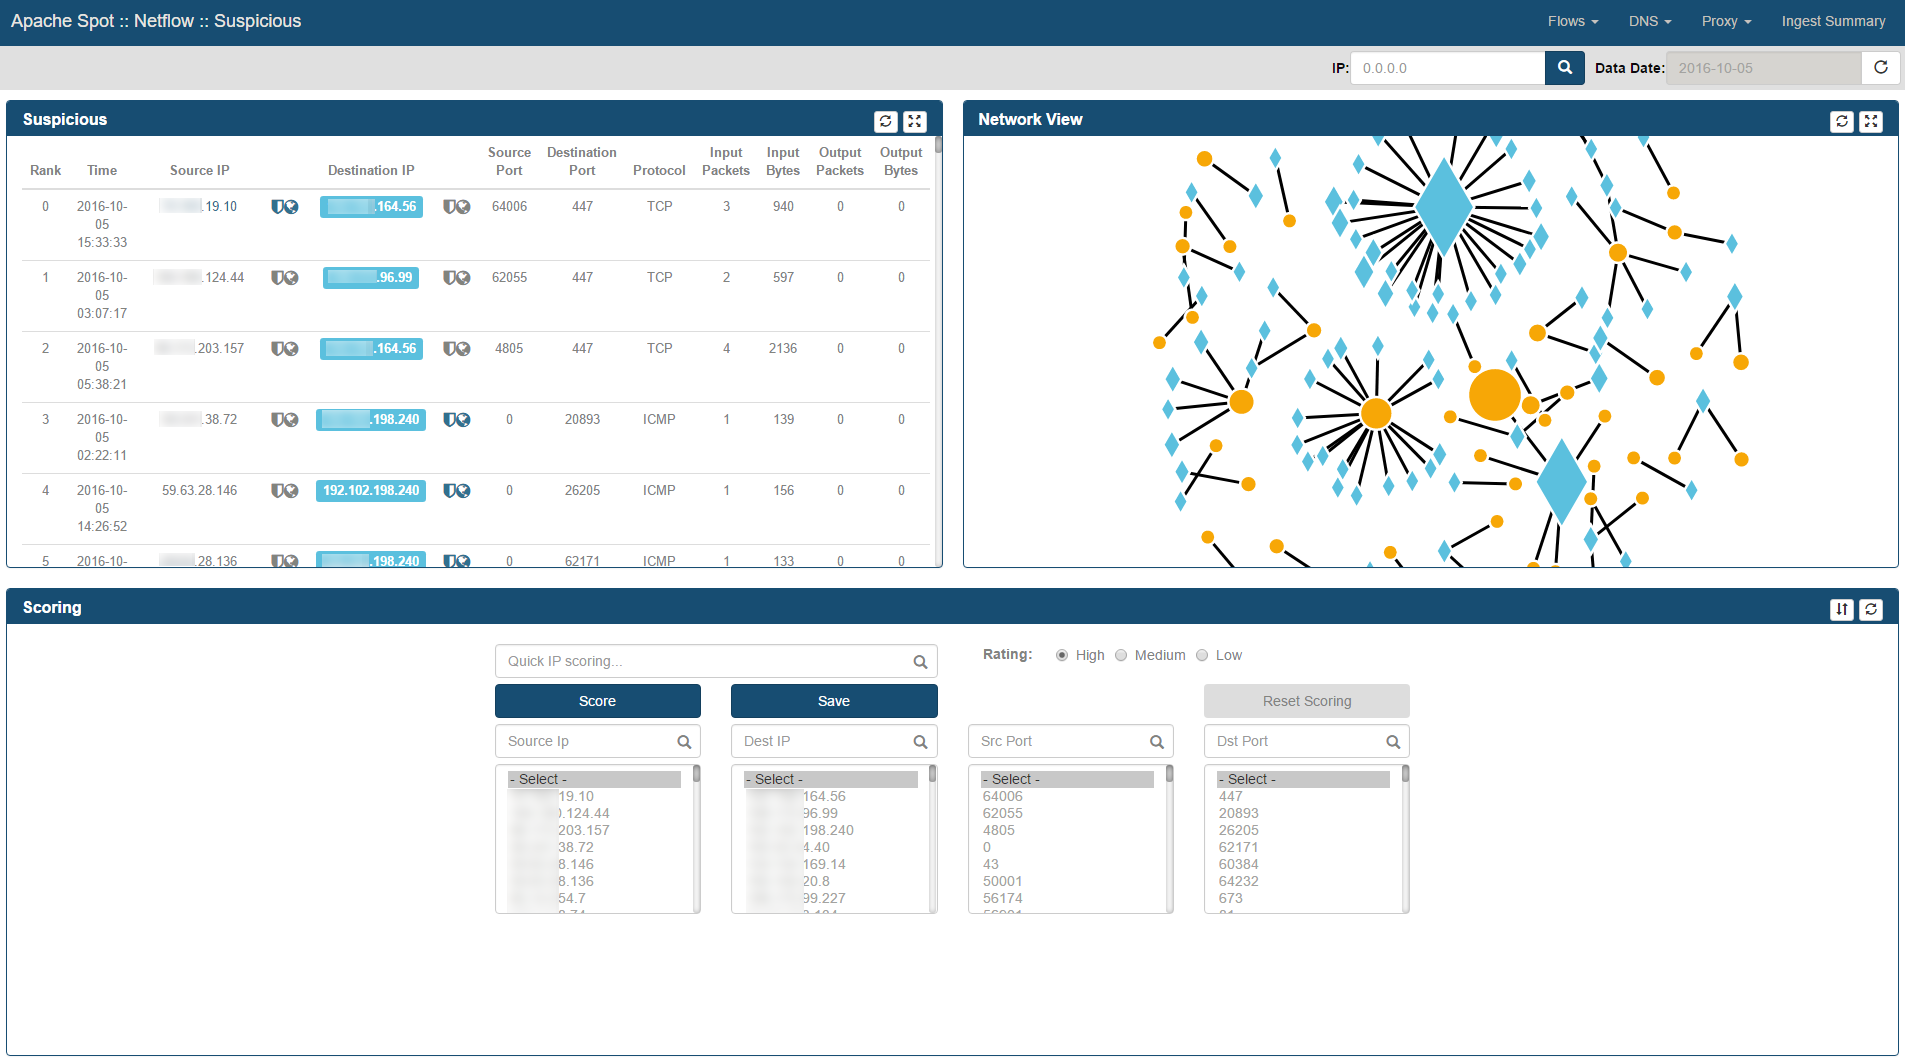1905x1059 pixels.
Task: Click the IP search magnifier button
Action: click(1564, 68)
